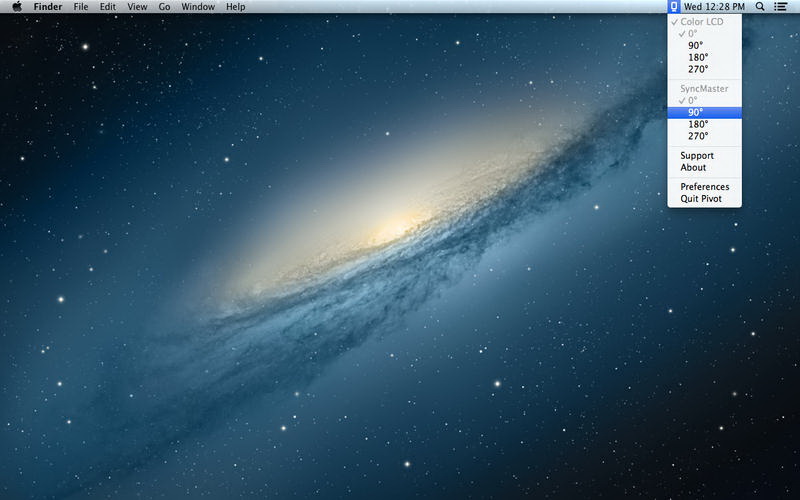Click the Pivot menu bar icon
The height and width of the screenshot is (500, 800).
675,7
